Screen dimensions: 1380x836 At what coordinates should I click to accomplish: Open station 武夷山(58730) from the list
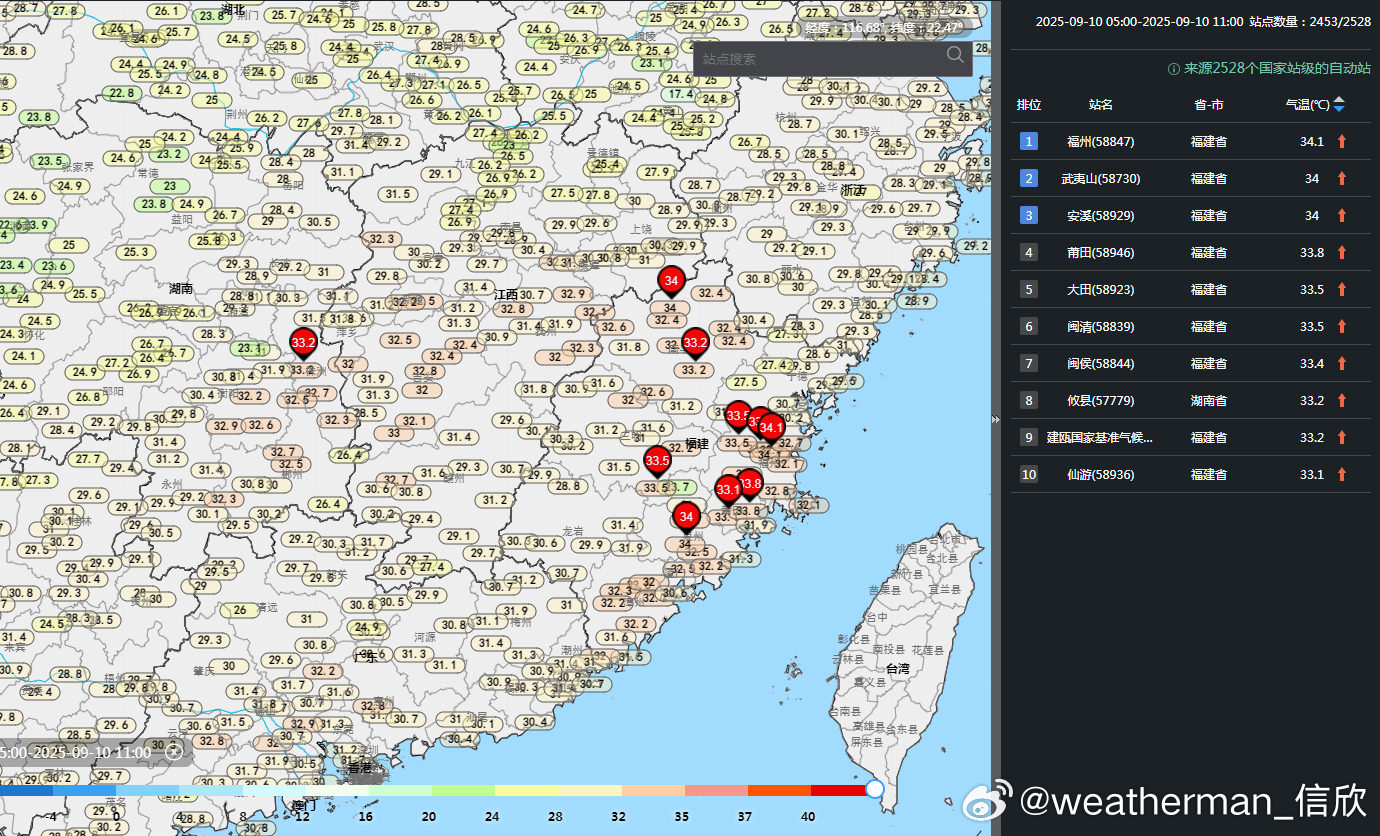pos(1101,178)
